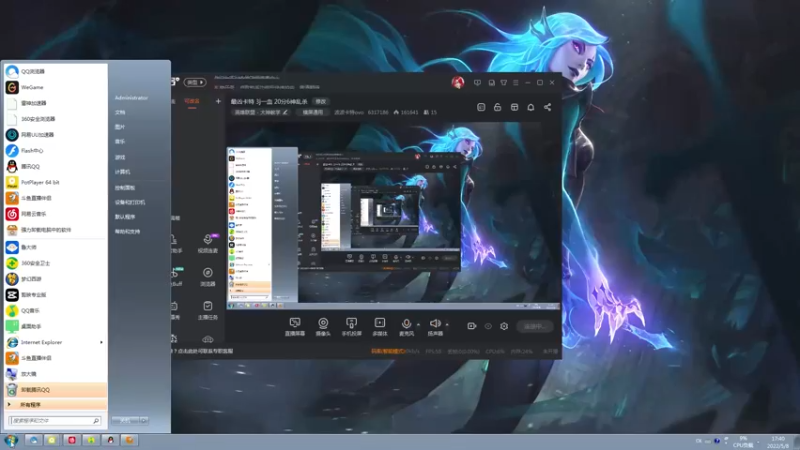Open Browser (浏览器) tool in sidebar
This screenshot has height=450, width=800.
click(x=208, y=277)
